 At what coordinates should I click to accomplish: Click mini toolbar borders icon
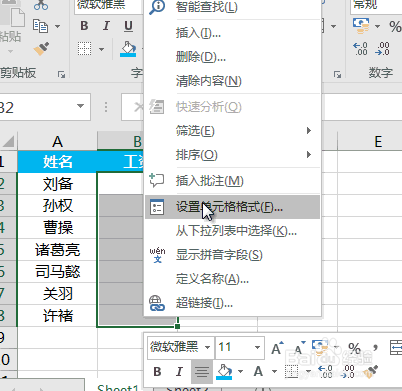coord(292,371)
